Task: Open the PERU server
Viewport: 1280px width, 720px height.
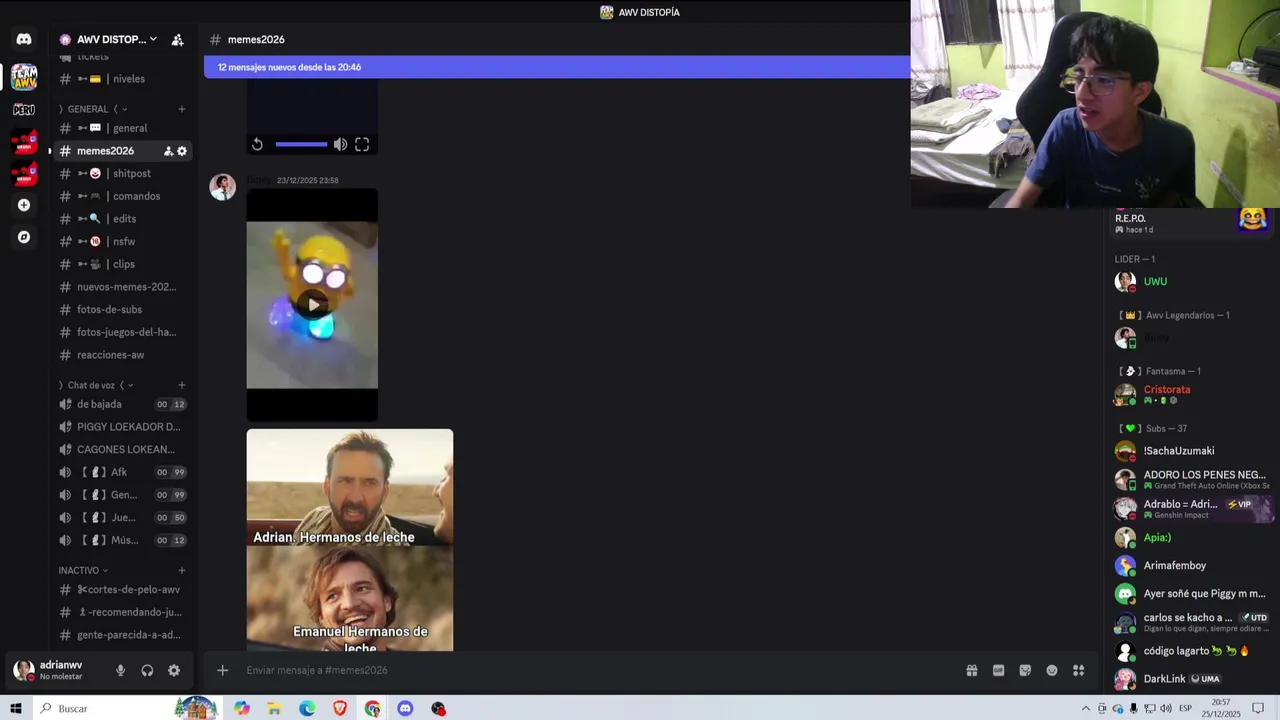Action: tap(24, 109)
